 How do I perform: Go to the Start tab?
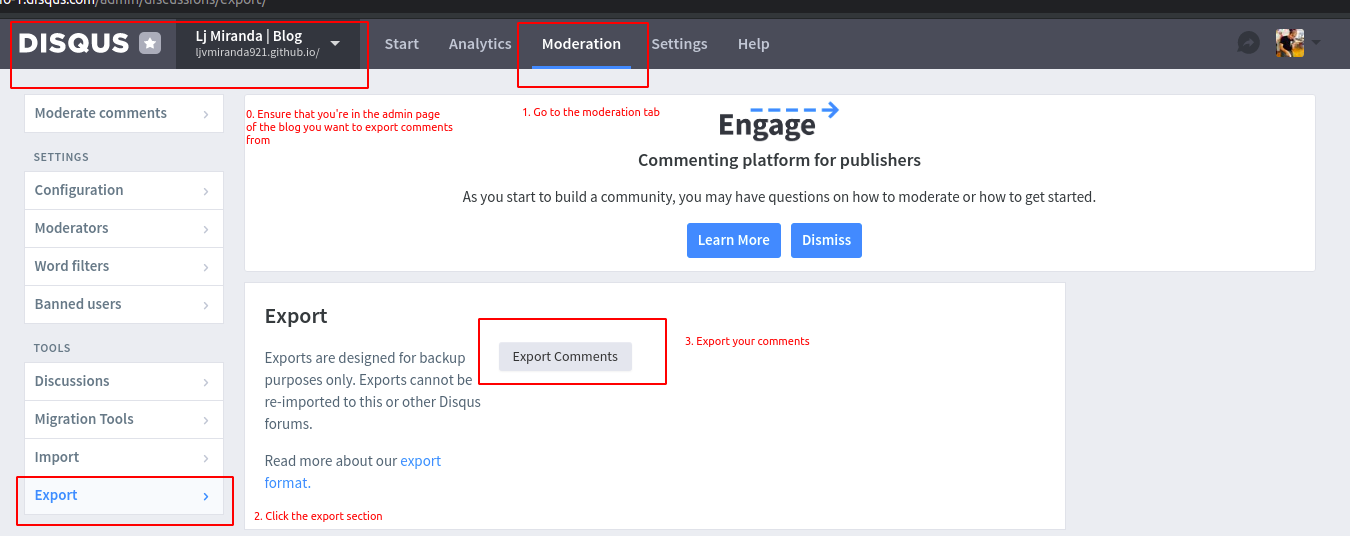pos(402,44)
